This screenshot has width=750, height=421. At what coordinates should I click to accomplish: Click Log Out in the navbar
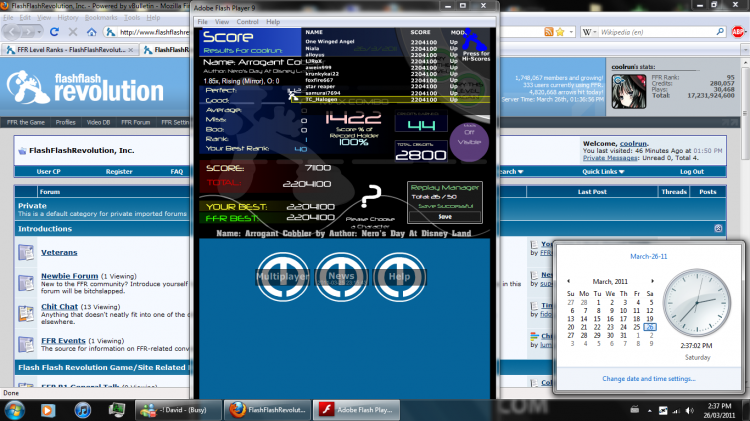pos(692,171)
